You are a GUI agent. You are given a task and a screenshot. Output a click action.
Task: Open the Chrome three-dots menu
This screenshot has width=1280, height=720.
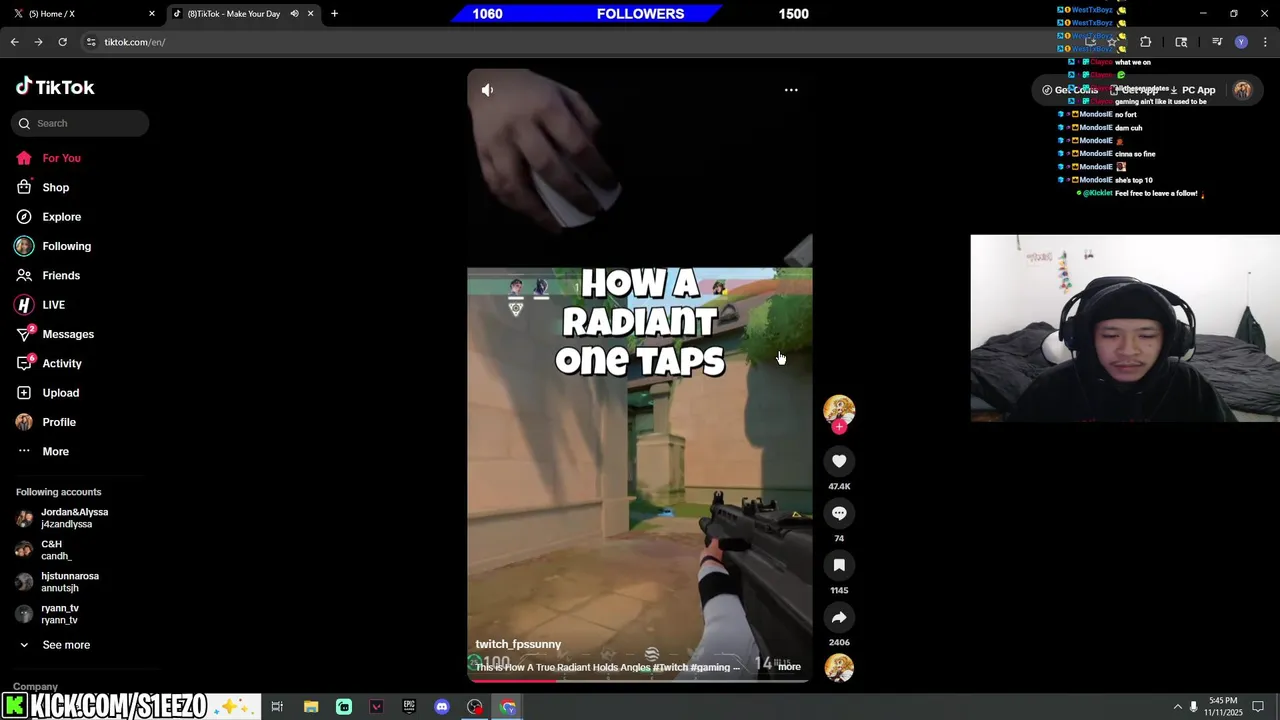(x=1265, y=42)
